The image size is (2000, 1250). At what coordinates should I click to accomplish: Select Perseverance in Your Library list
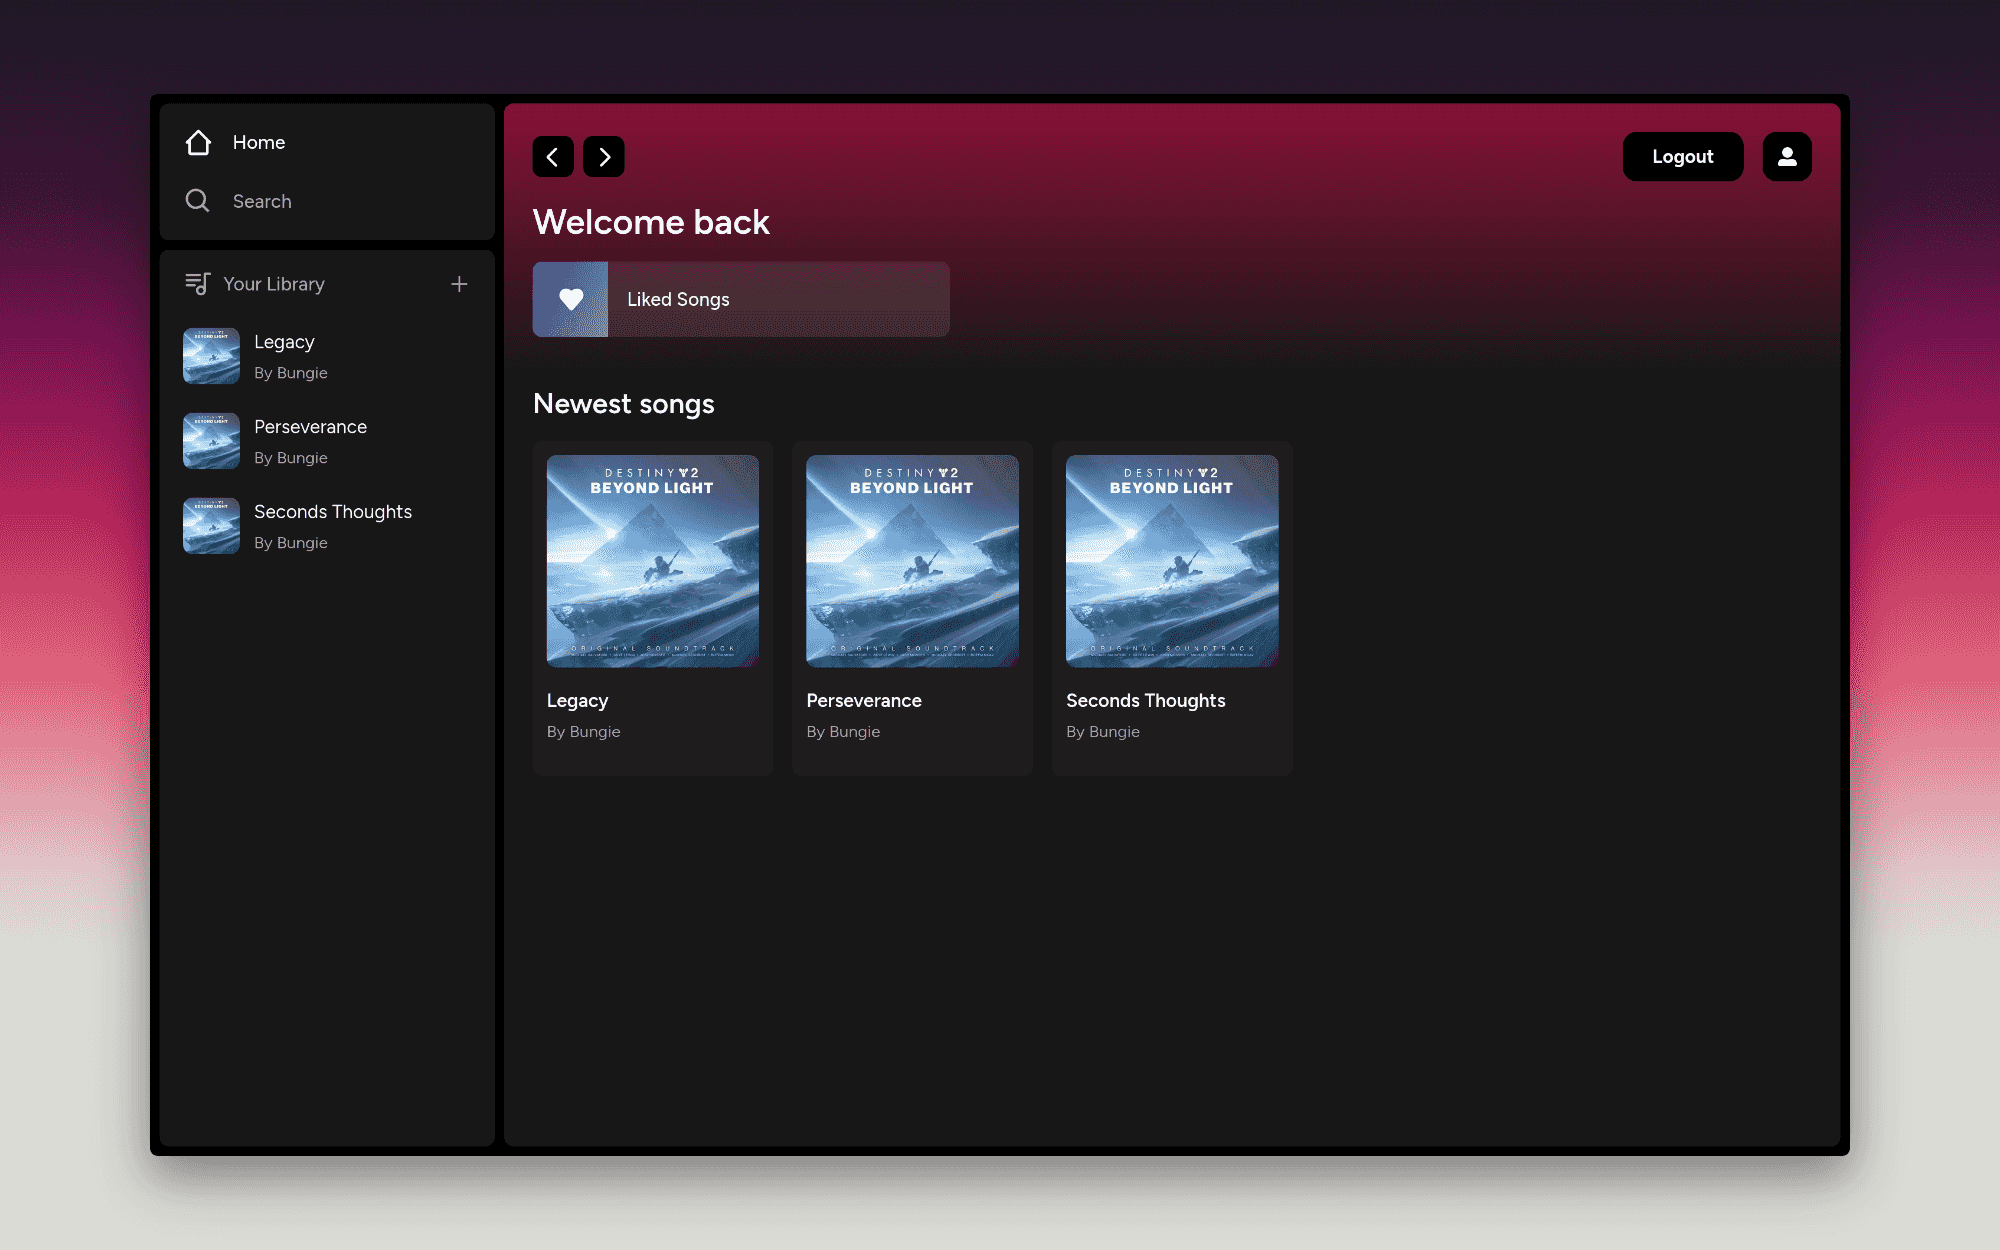click(x=310, y=428)
